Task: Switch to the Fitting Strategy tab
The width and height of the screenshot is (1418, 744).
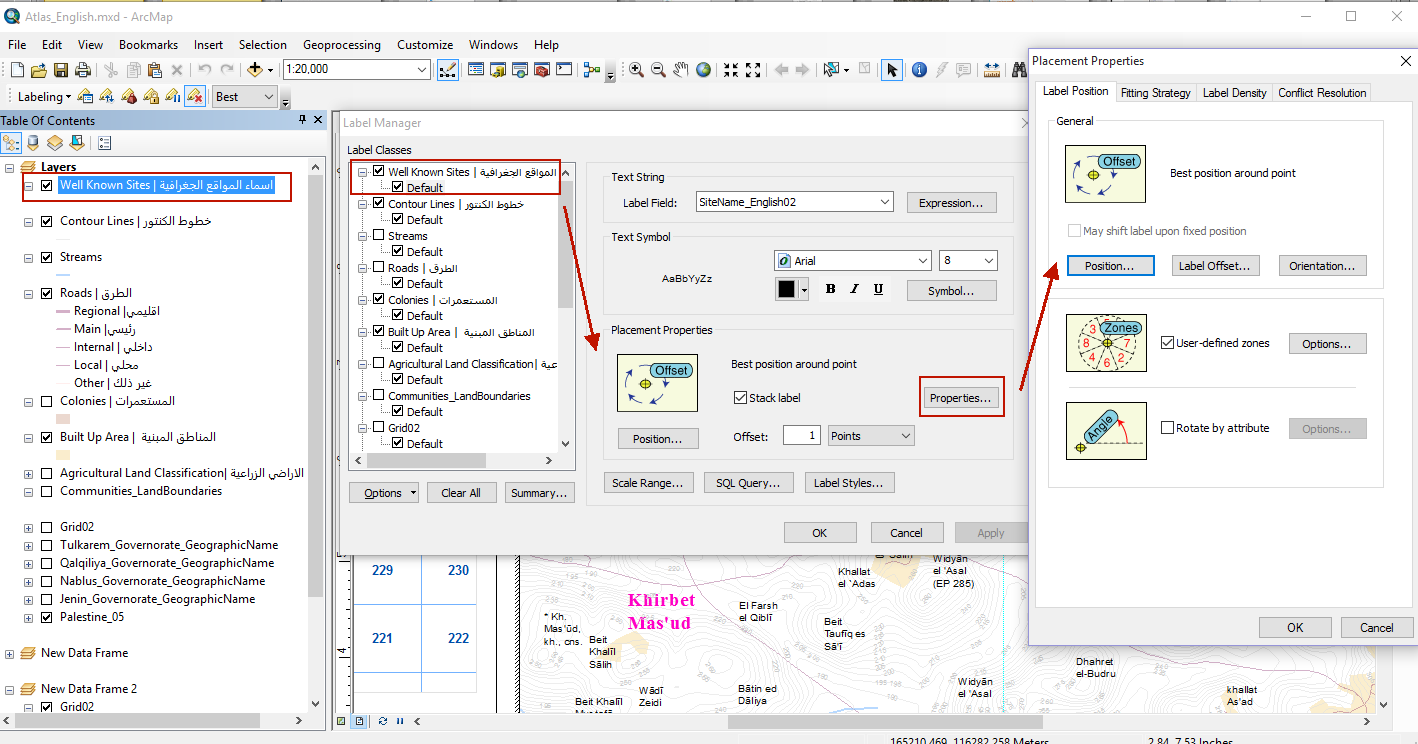Action: point(1155,92)
